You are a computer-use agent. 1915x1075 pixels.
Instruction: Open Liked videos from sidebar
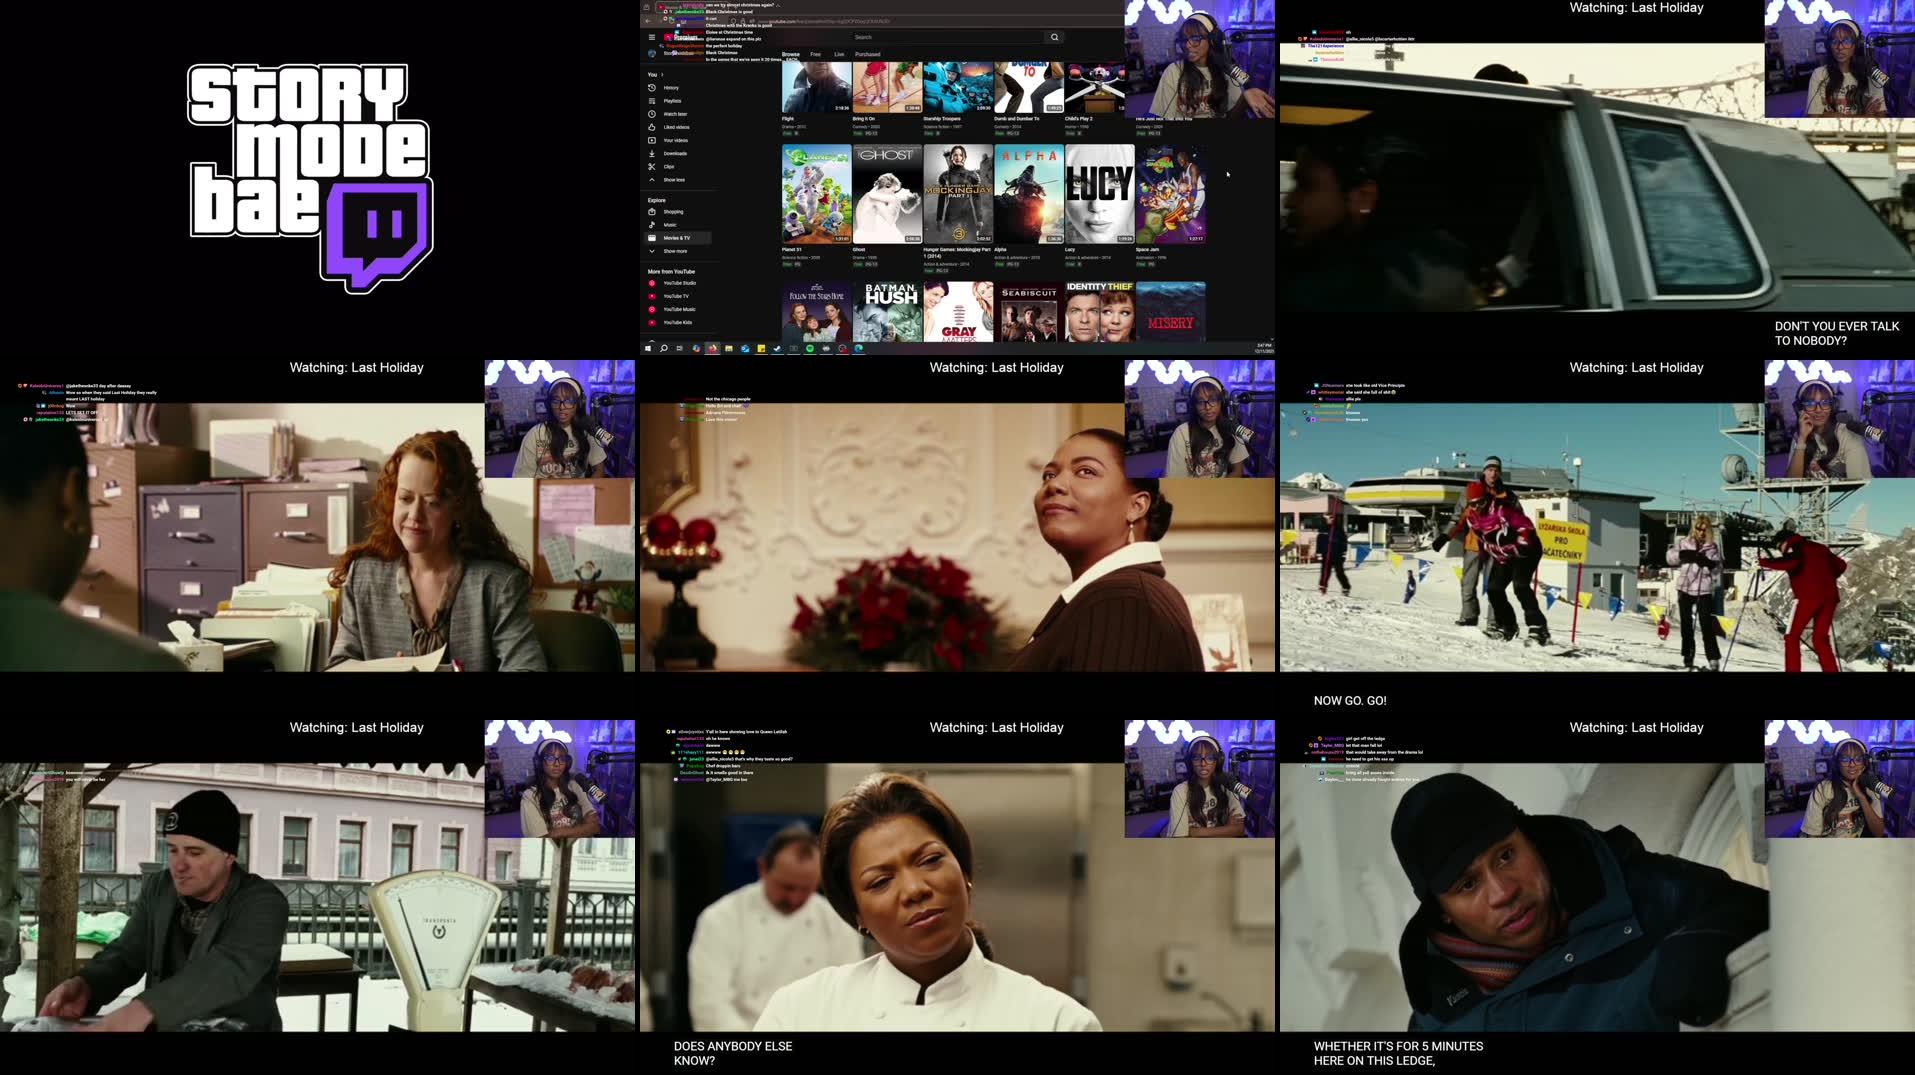coord(675,127)
